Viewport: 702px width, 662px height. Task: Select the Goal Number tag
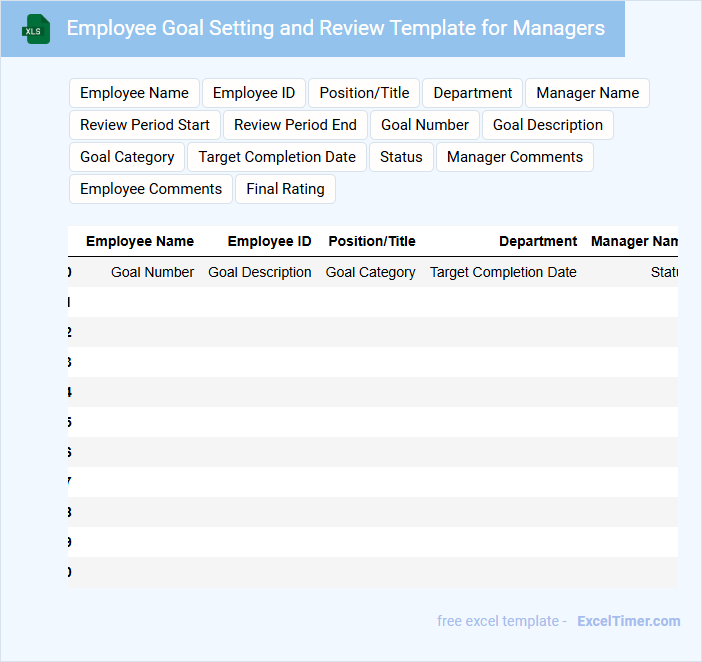coord(425,125)
